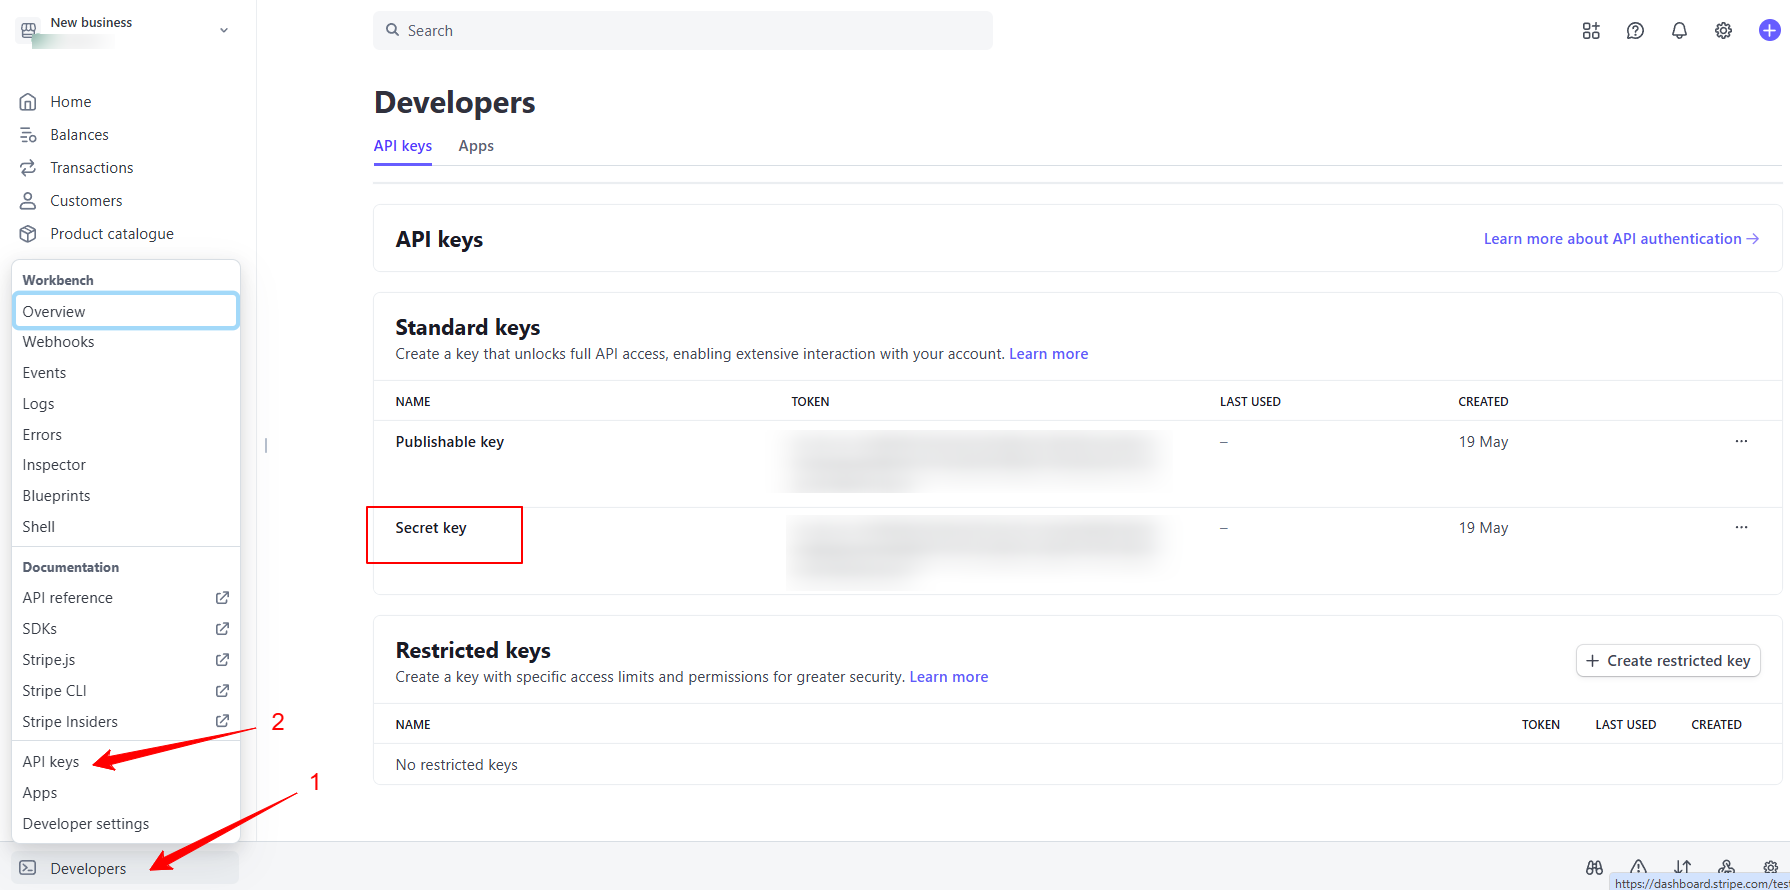Expand the New business account dropdown

[224, 30]
